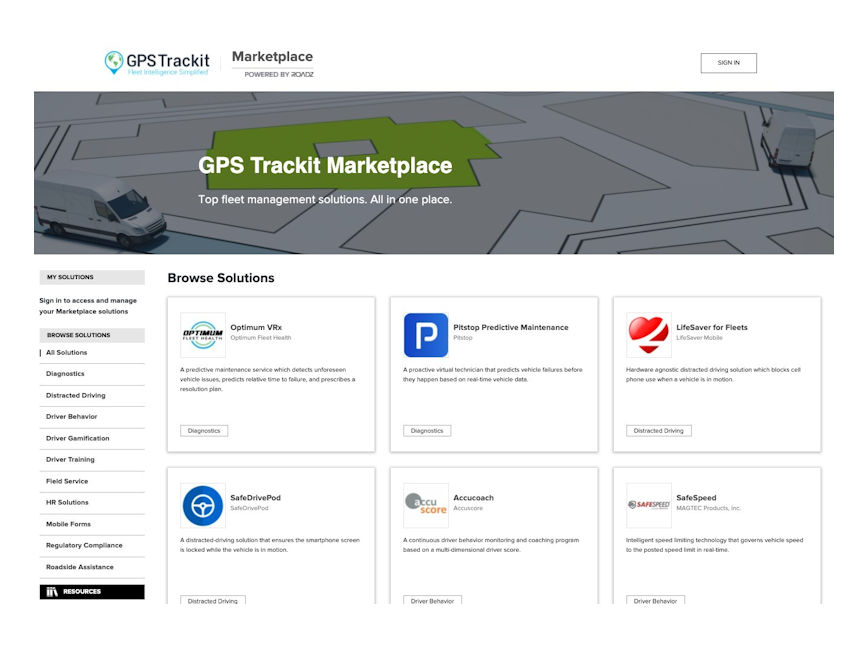
Task: Click 'POWERED BY ROADZ' text
Action: pos(279,74)
